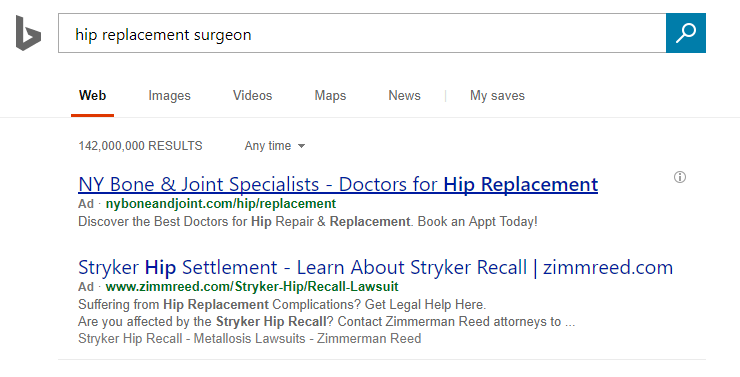740x377 pixels.
Task: Click the 142,000,000 RESULTS count text
Action: 140,146
